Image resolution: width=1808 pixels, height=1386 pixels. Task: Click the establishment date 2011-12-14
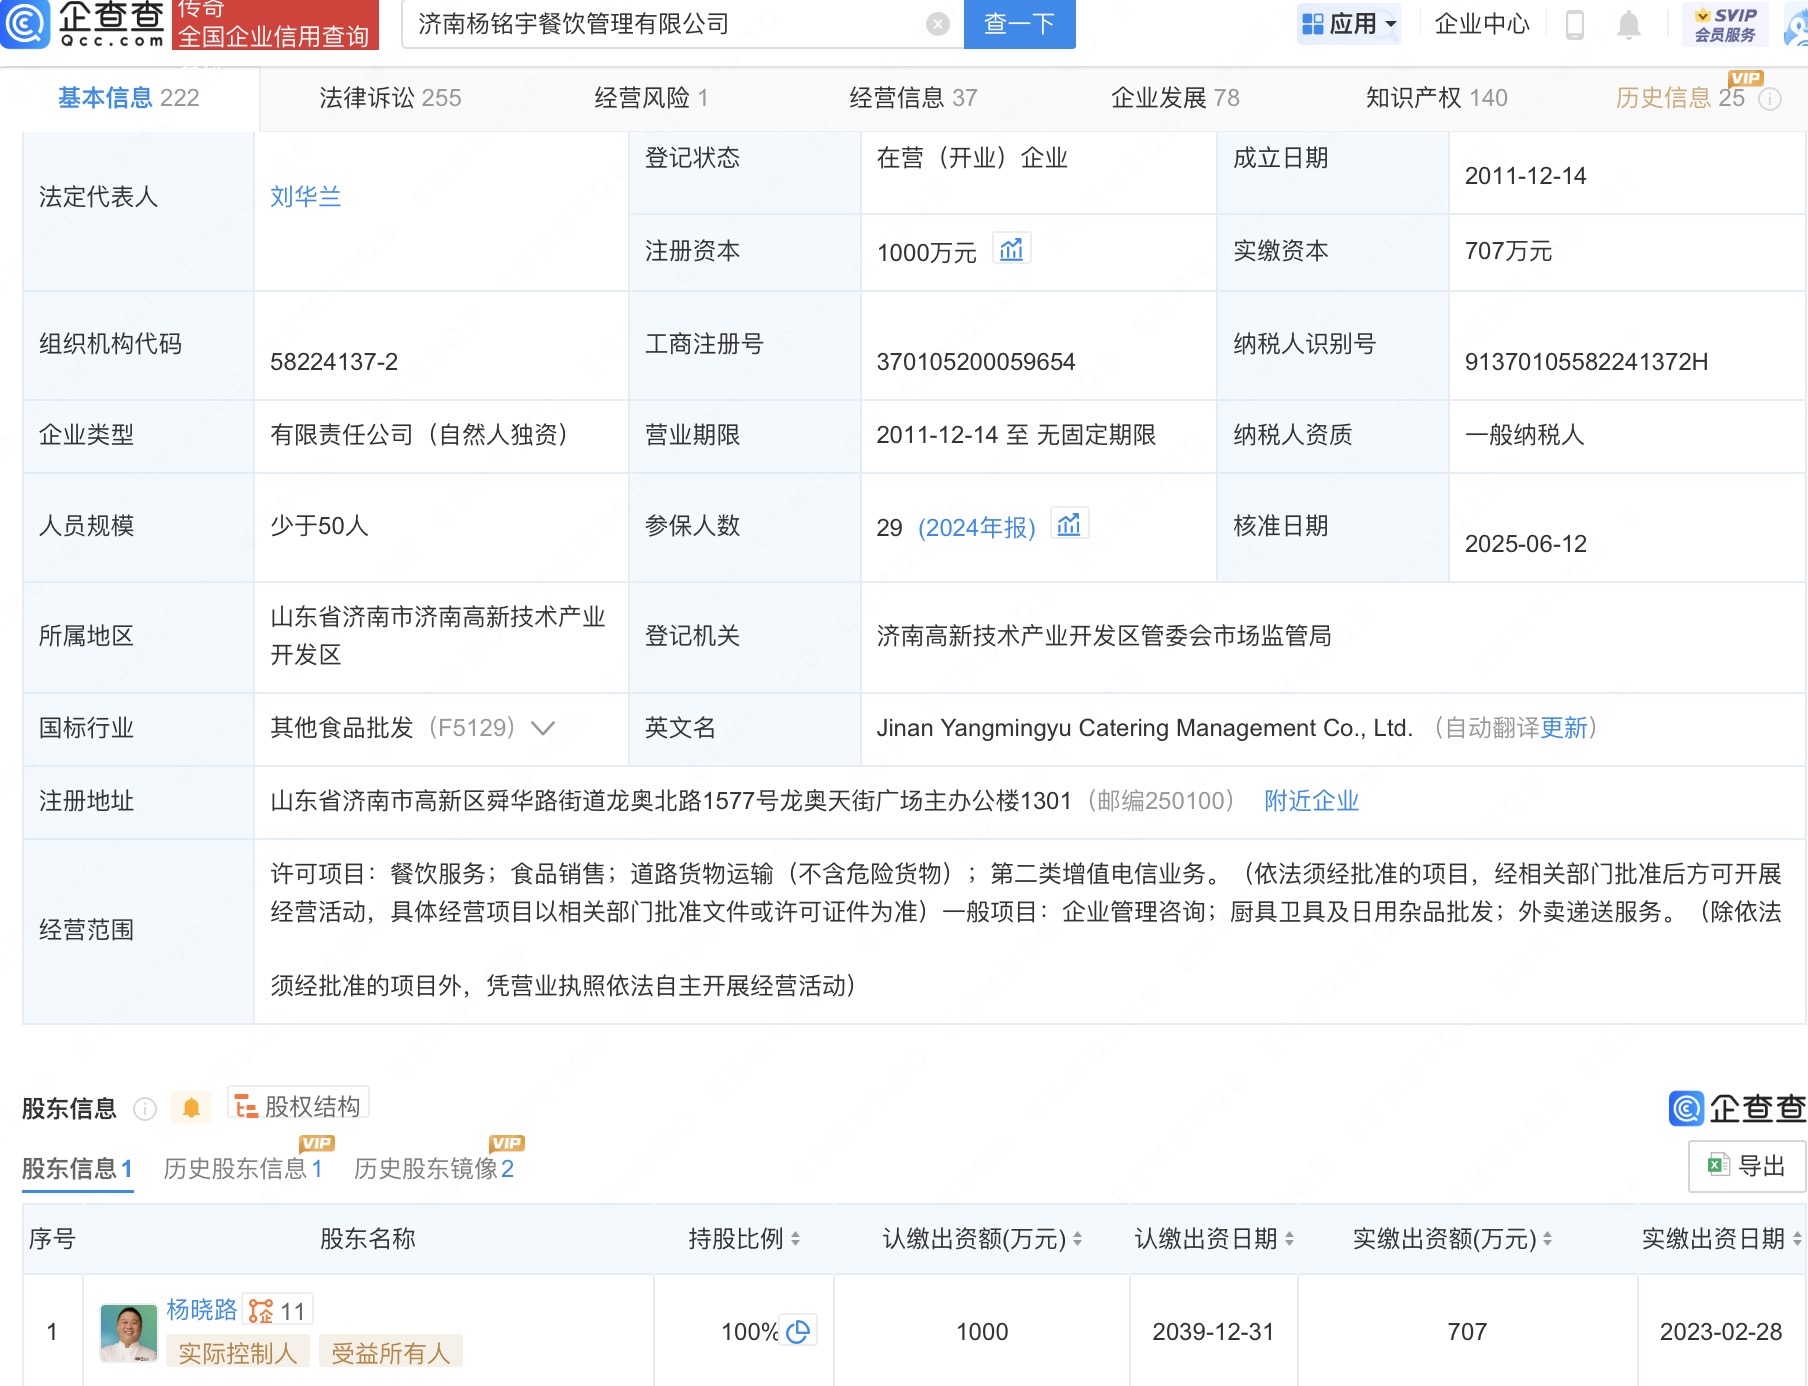pyautogui.click(x=1526, y=176)
